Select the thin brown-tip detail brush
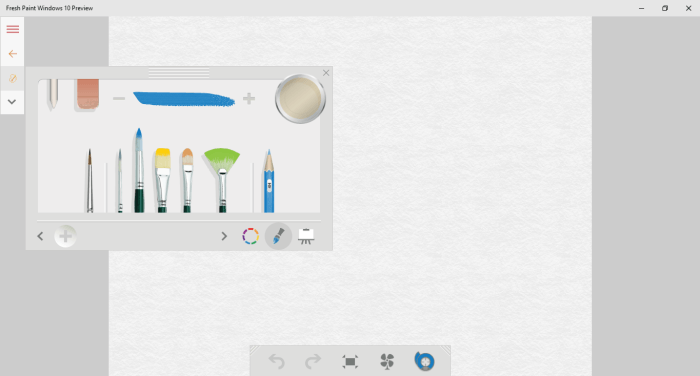The image size is (700, 376). (90, 180)
